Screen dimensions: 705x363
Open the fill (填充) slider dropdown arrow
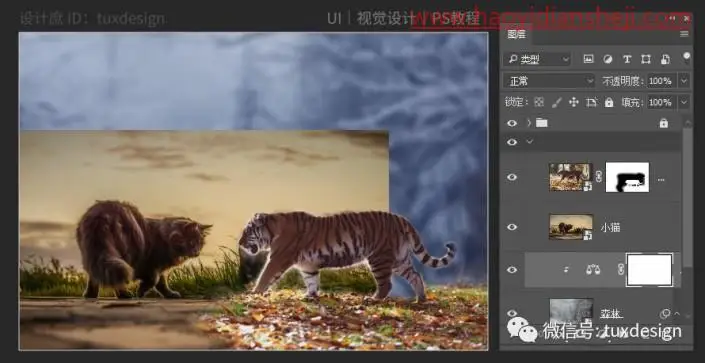pos(684,103)
